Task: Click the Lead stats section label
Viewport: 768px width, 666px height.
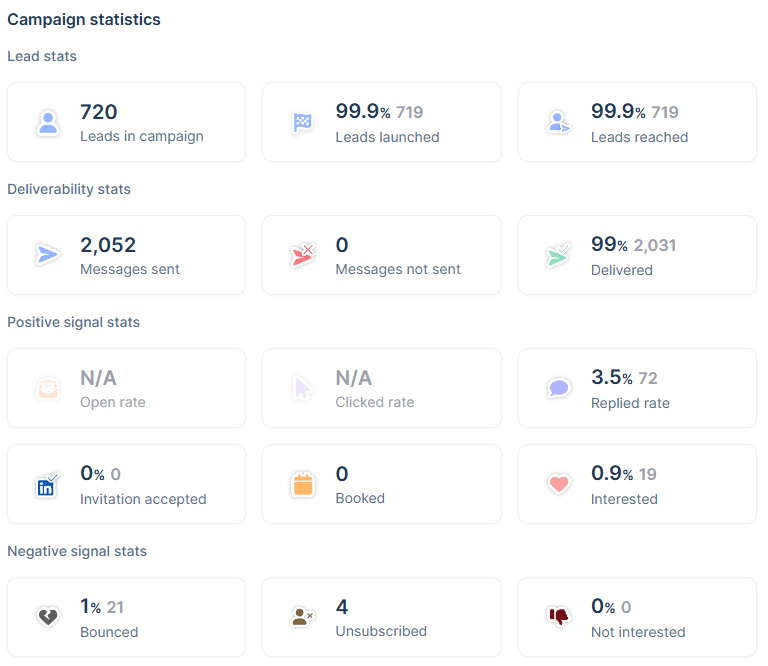Action: pos(42,56)
